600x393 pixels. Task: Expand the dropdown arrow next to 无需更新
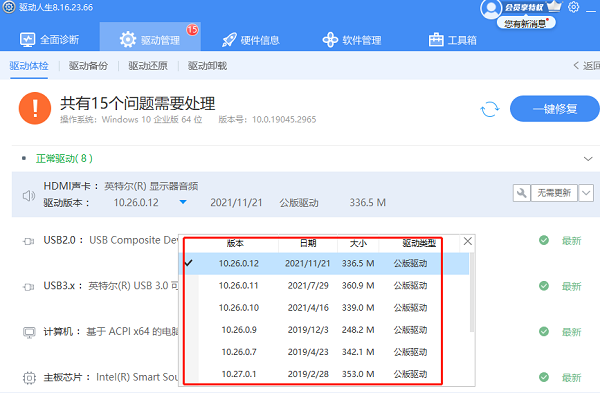586,193
